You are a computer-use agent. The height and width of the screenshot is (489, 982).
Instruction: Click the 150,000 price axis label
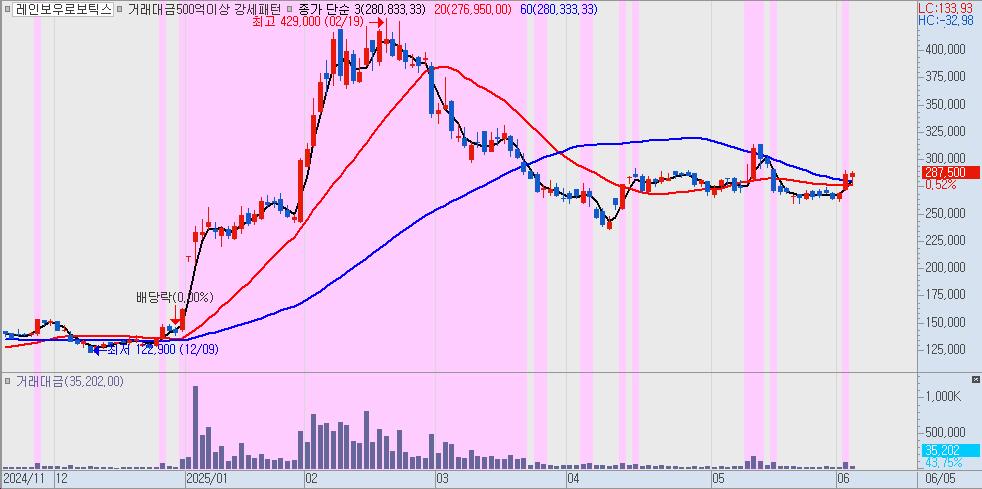944,322
